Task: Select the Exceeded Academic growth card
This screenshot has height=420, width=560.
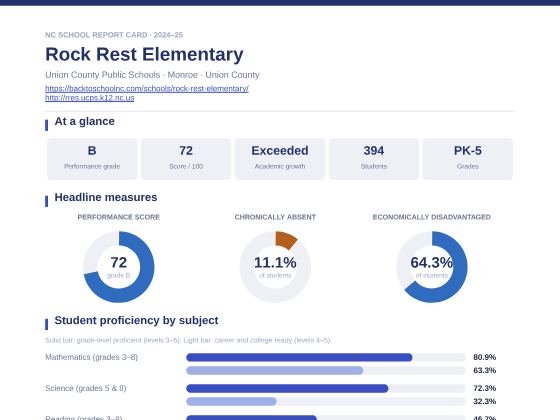Action: (x=280, y=159)
